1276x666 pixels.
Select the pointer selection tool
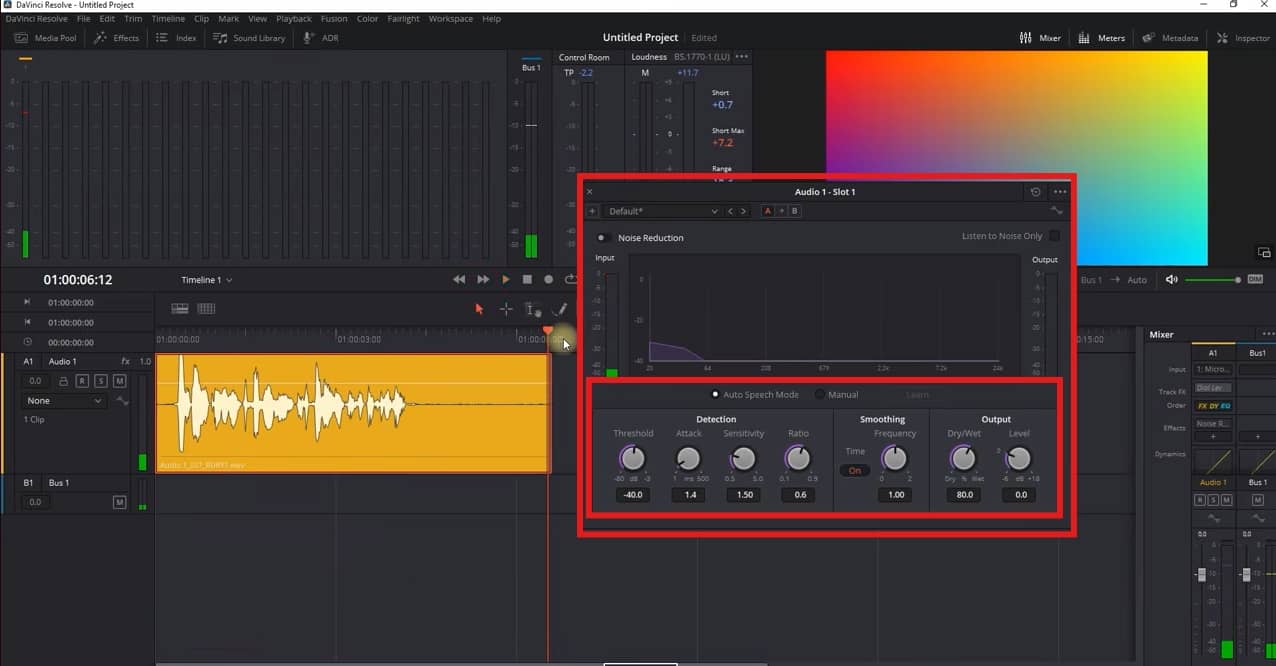click(479, 309)
